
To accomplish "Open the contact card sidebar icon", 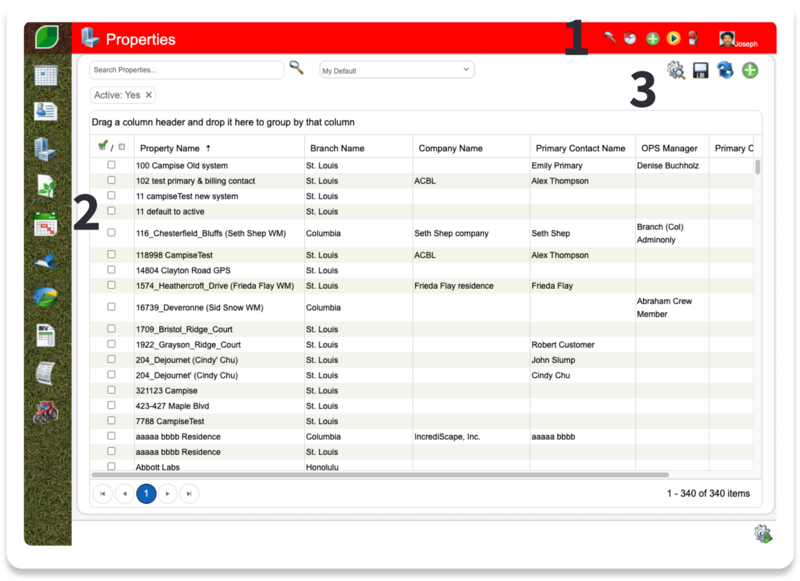I will (46, 111).
